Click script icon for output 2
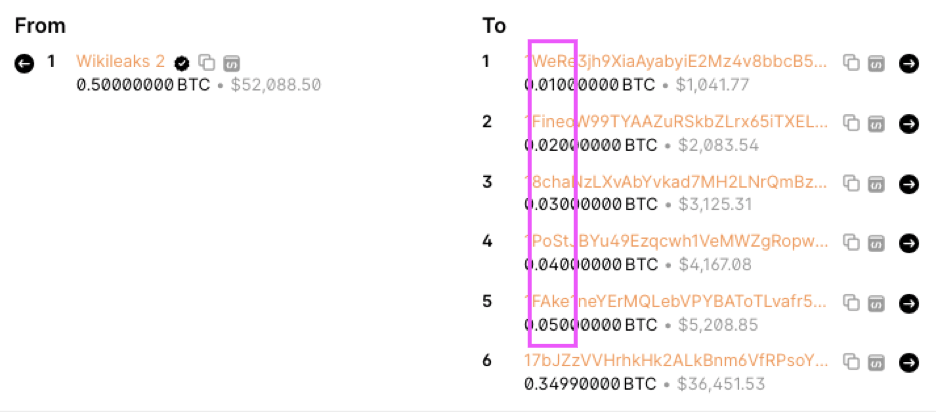This screenshot has width=936, height=412. coord(876,122)
